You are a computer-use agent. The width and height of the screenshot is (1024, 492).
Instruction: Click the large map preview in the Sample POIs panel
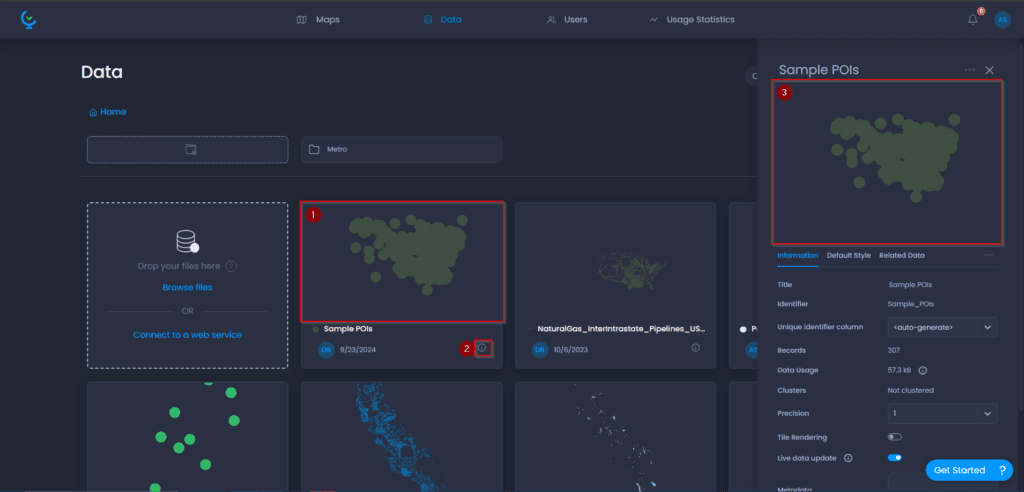pyautogui.click(x=887, y=162)
